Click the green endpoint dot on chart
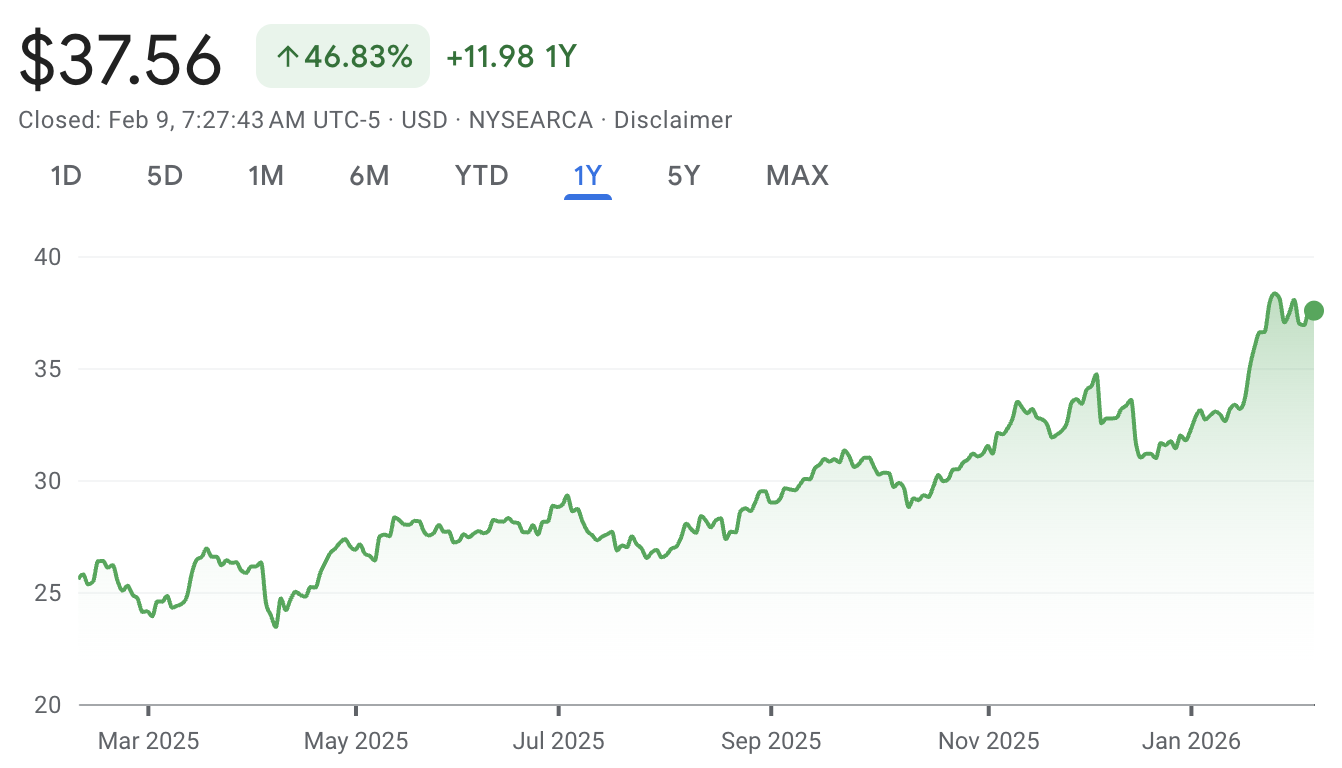 pyautogui.click(x=1314, y=310)
